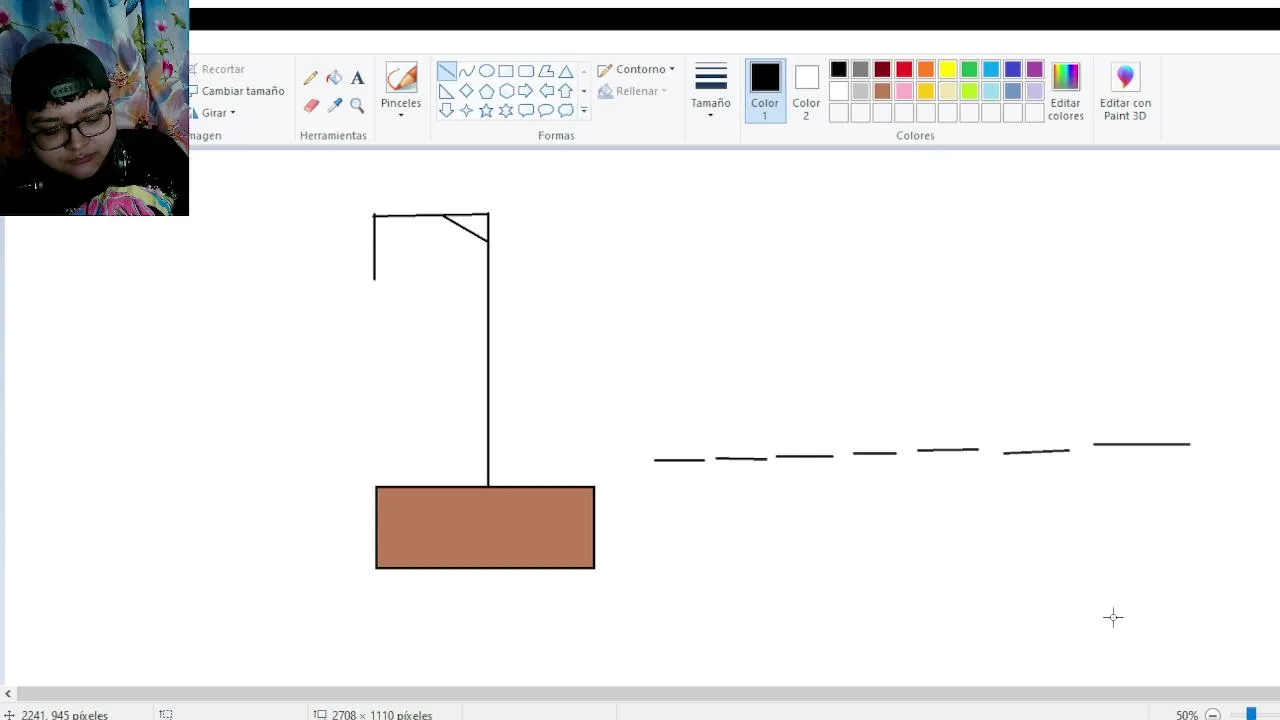Move shapes gallery down one row
The width and height of the screenshot is (1280, 720).
point(584,91)
